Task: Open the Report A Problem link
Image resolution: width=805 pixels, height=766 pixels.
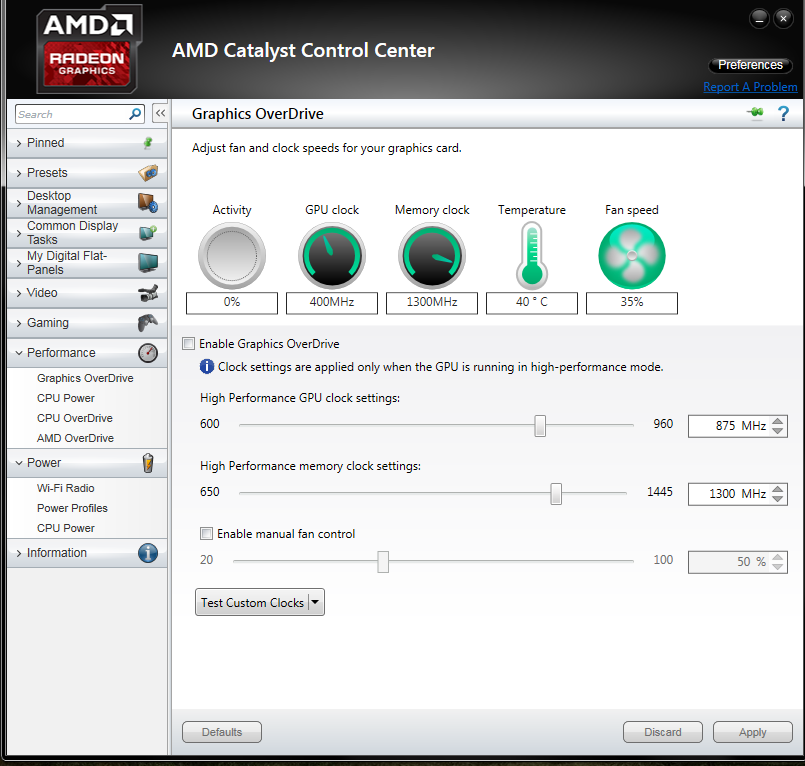Action: pos(750,87)
